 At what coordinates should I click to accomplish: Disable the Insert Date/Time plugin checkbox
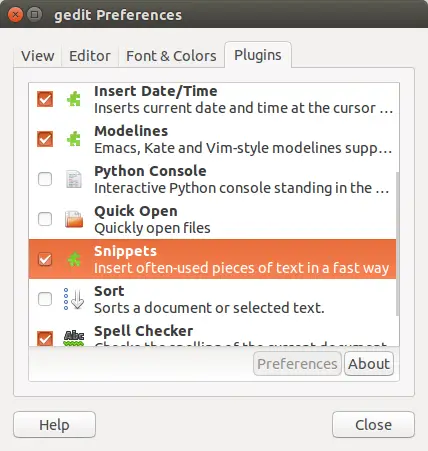coord(45,99)
